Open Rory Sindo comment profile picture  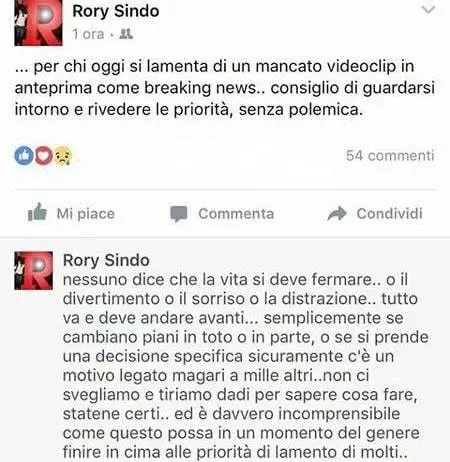(x=33, y=270)
